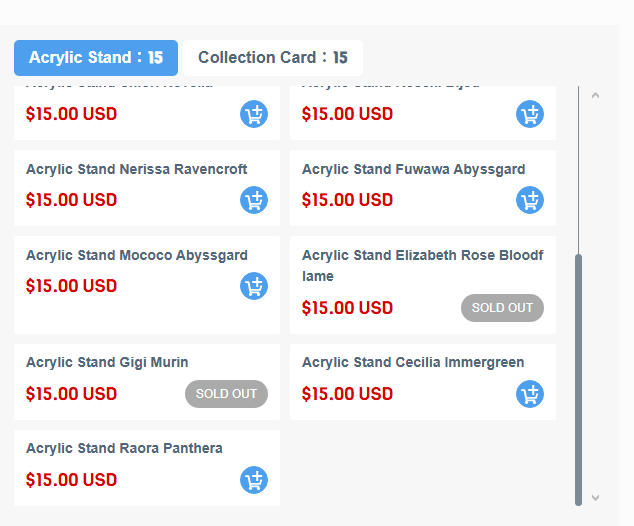
Task: Add Acrylic Stand Nerissa Ravencroft to cart
Action: pyautogui.click(x=254, y=200)
